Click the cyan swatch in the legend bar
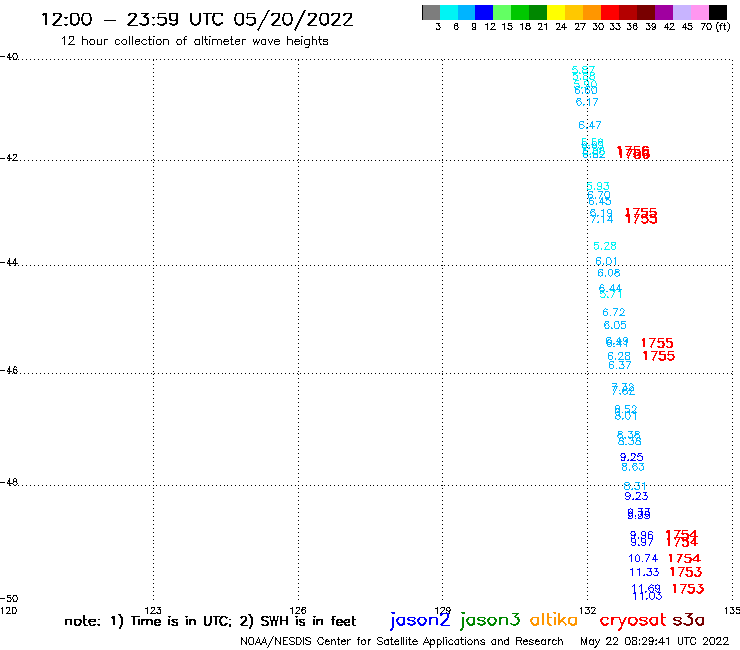740x650 pixels. [449, 12]
